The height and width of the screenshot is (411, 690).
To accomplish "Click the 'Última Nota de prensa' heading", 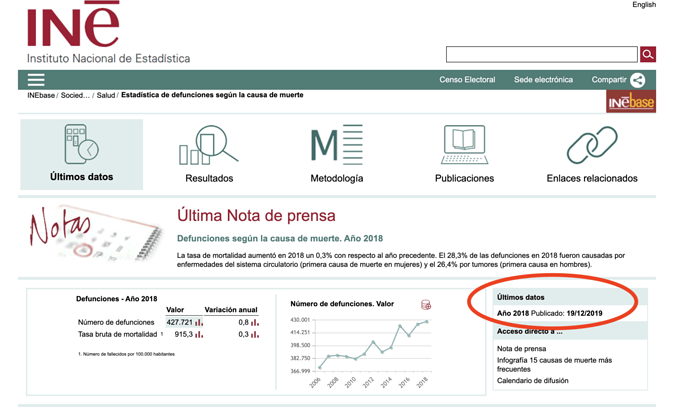I will pos(256,216).
